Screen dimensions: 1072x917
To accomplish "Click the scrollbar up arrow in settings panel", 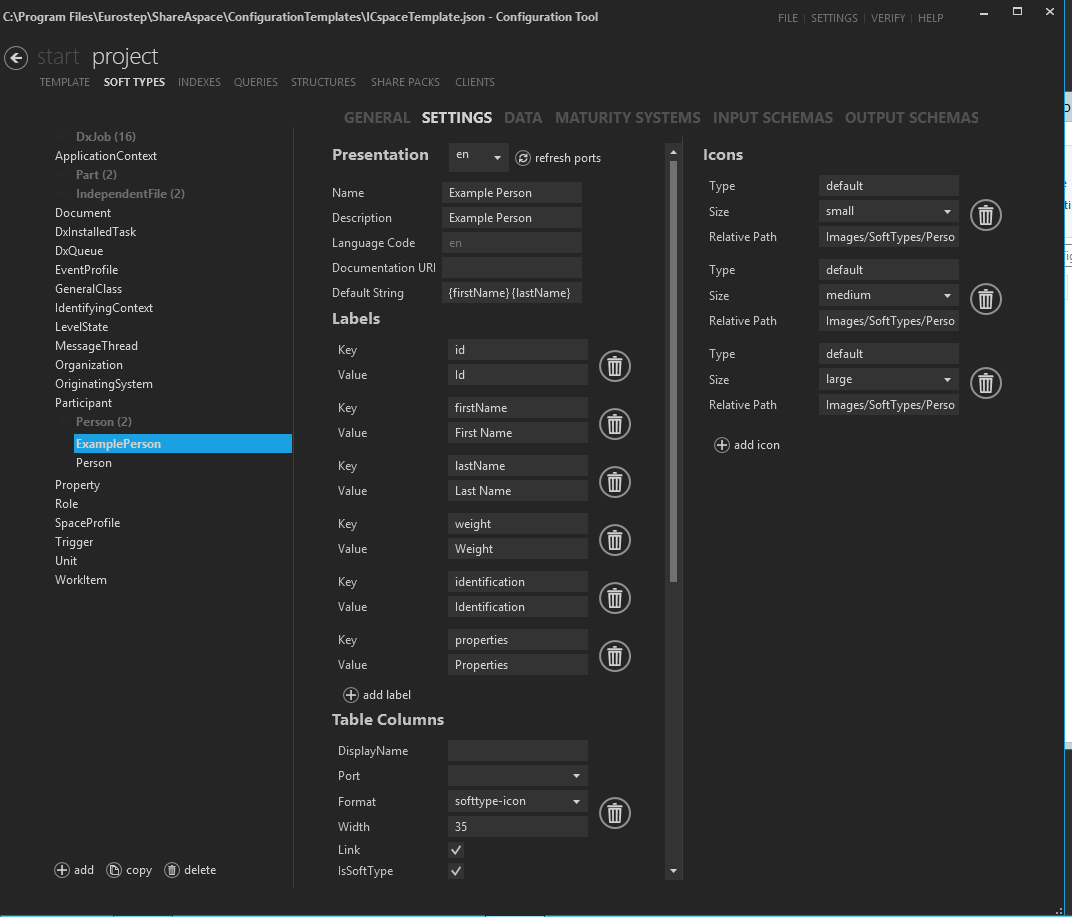I will [673, 152].
